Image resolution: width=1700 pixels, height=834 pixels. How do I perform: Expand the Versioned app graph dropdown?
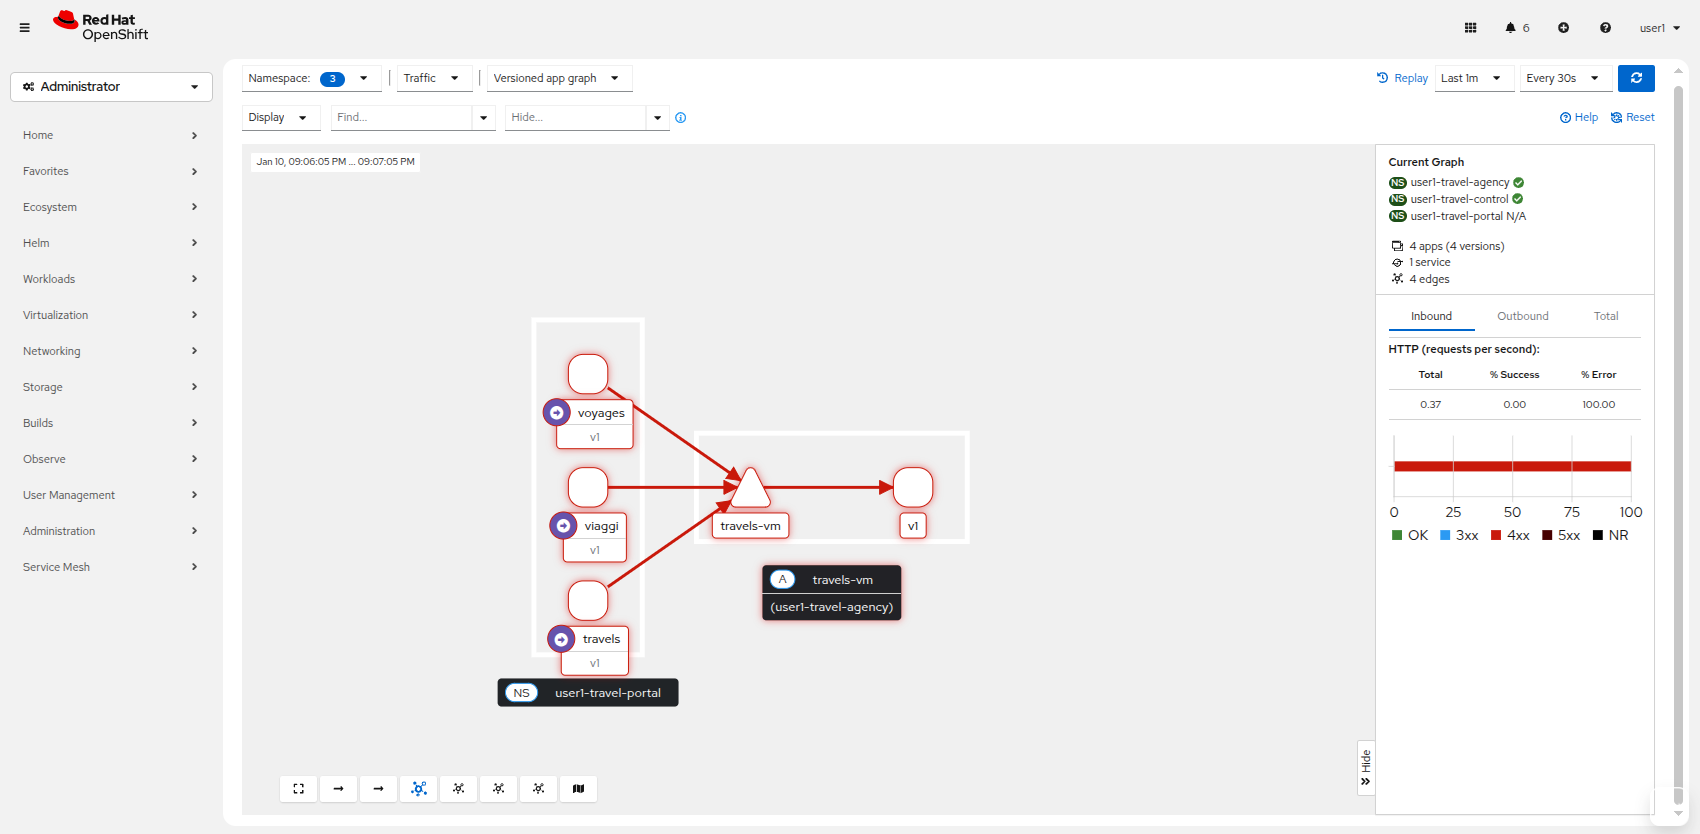[x=557, y=78]
